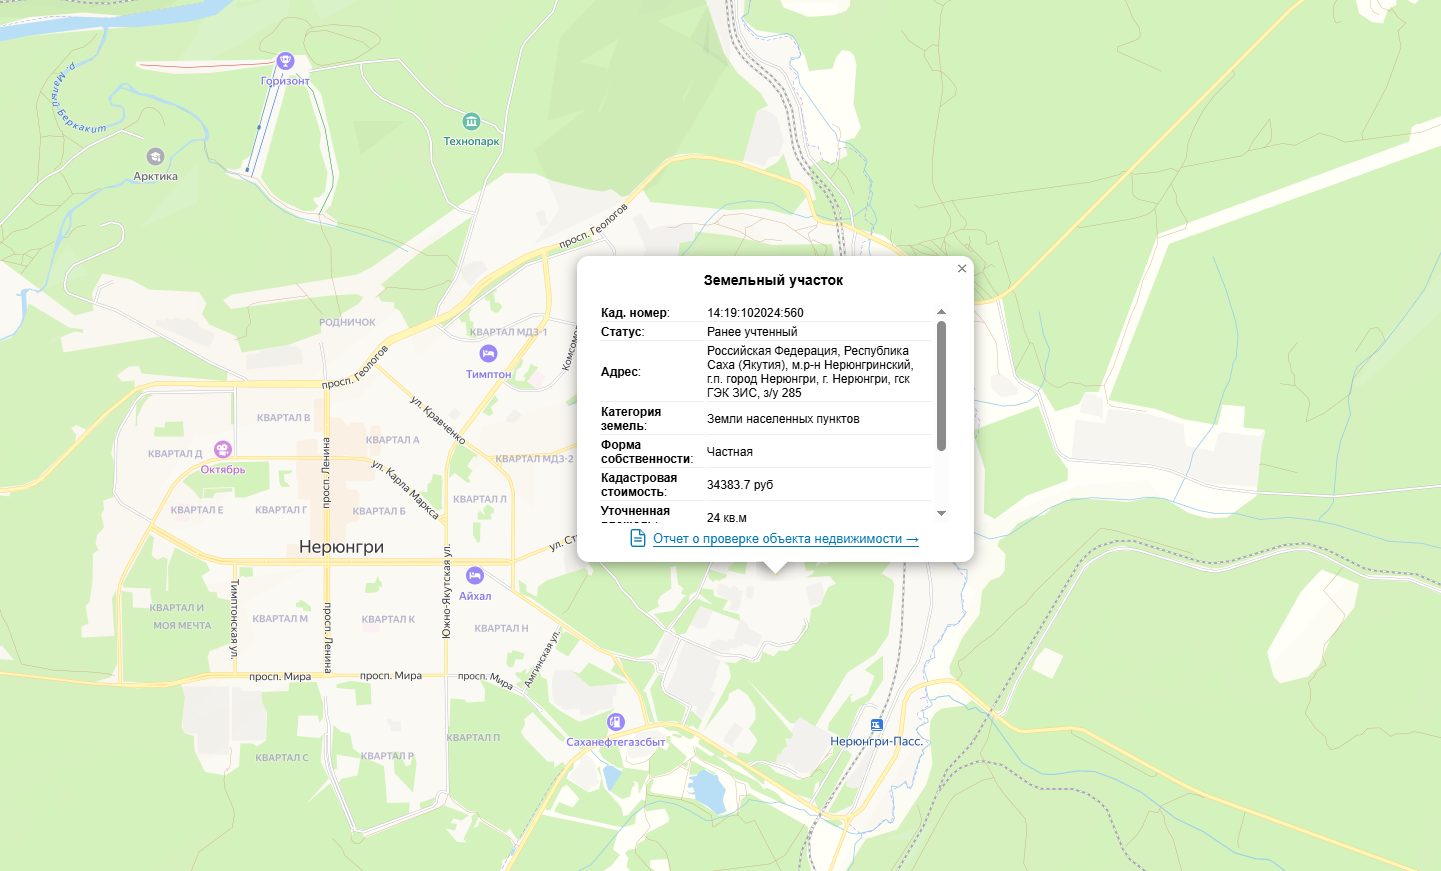Click the Горизонт trophy map marker
The height and width of the screenshot is (871, 1441).
285,62
